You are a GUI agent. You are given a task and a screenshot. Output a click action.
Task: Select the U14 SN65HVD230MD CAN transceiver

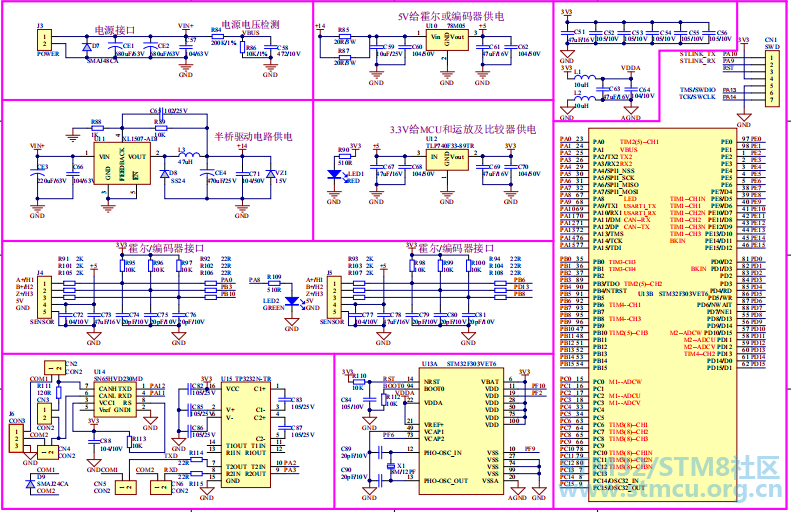click(x=115, y=400)
